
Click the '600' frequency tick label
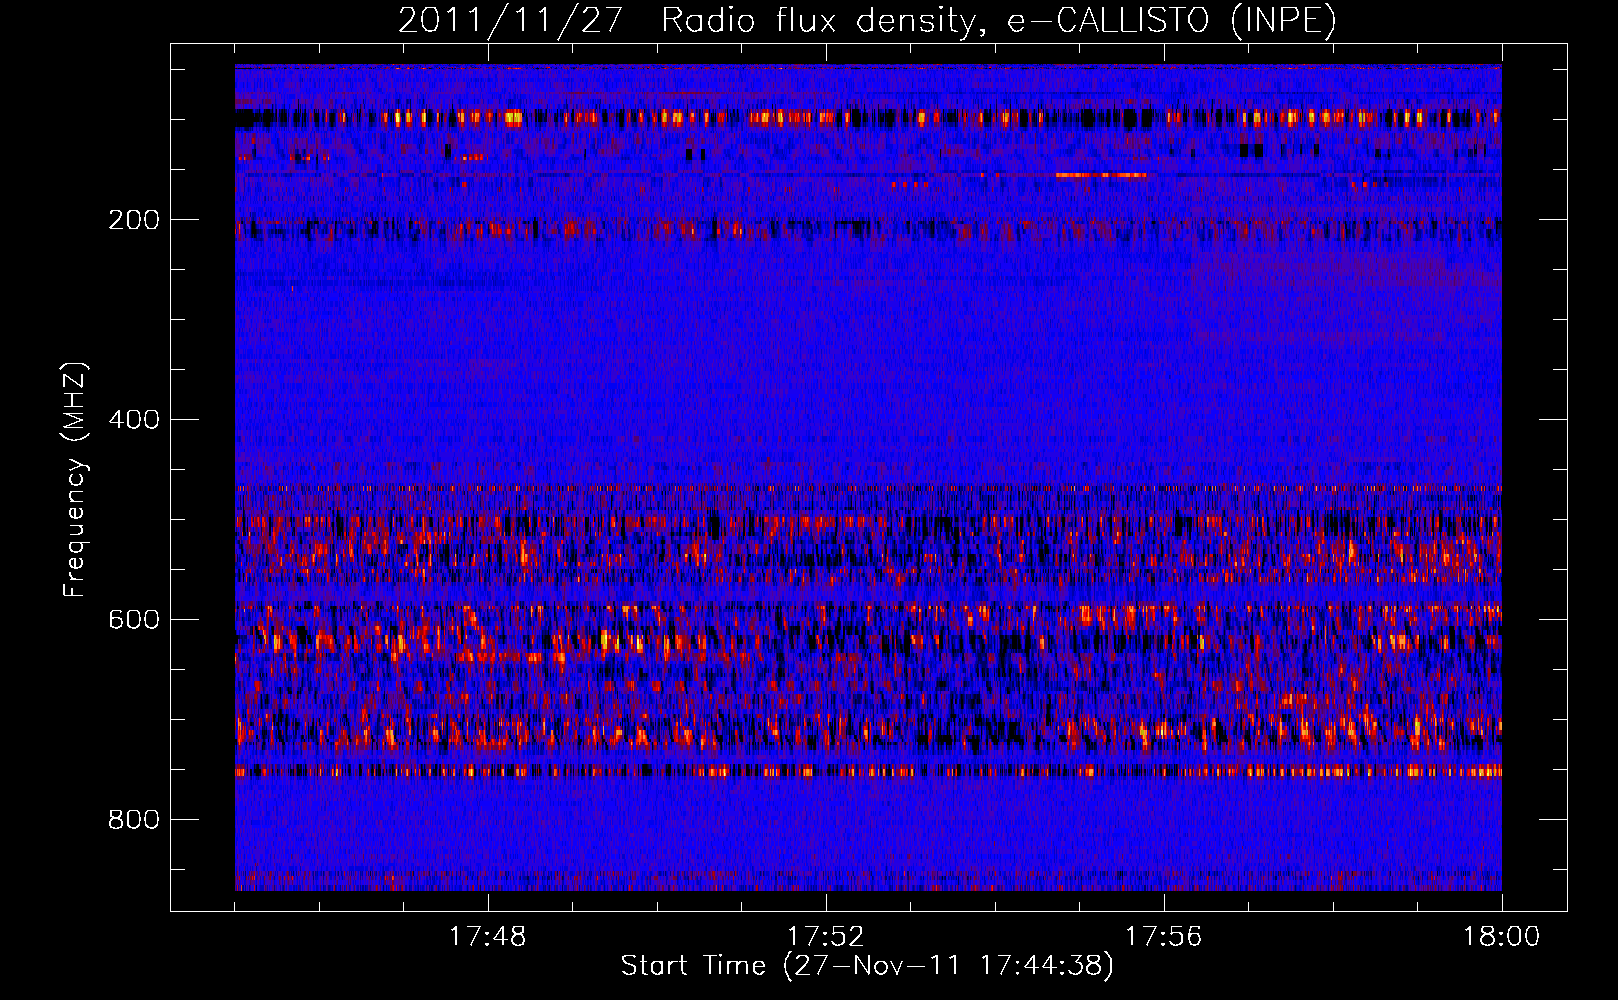pos(134,620)
